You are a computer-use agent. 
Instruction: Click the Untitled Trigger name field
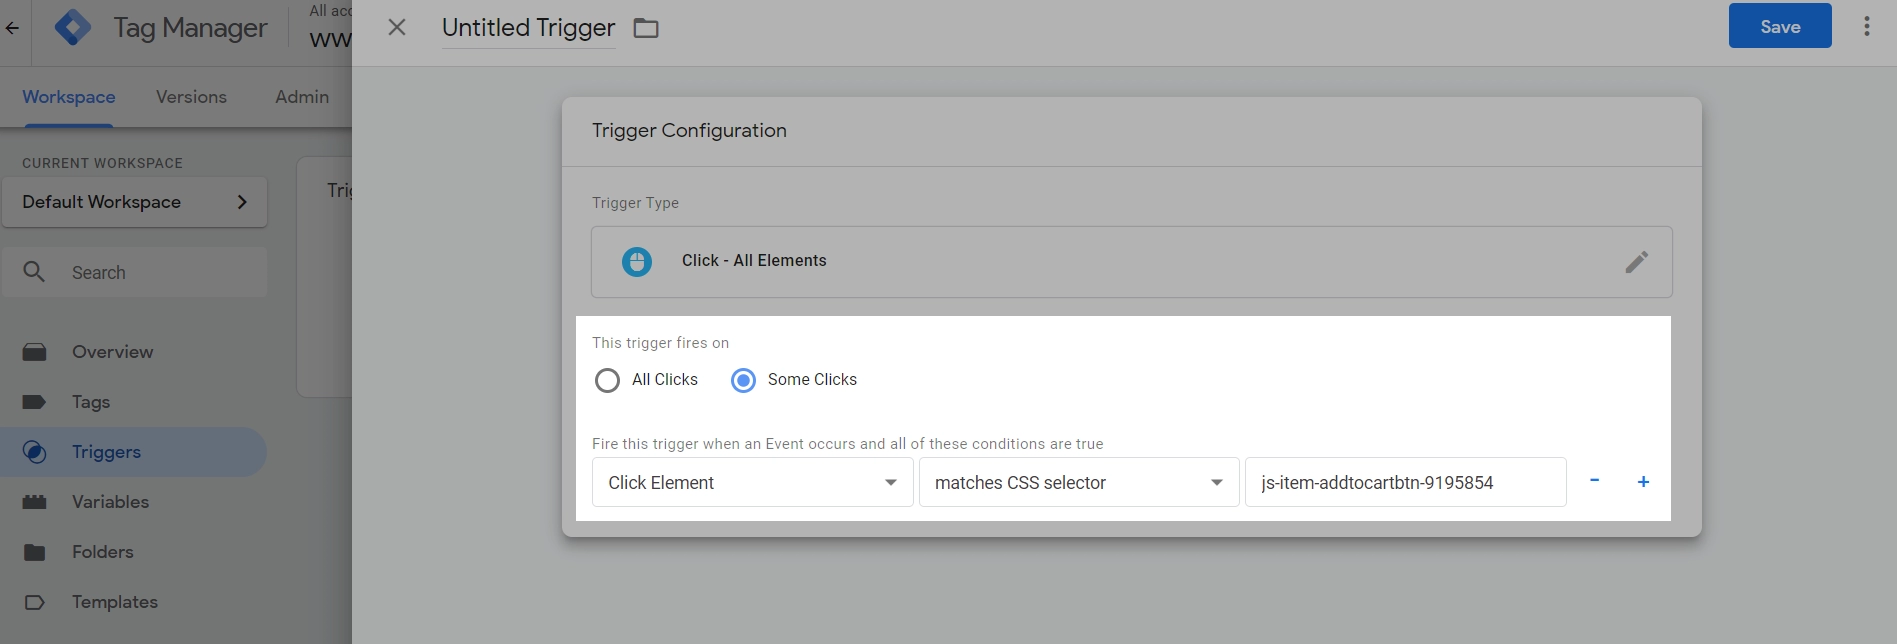tap(528, 28)
